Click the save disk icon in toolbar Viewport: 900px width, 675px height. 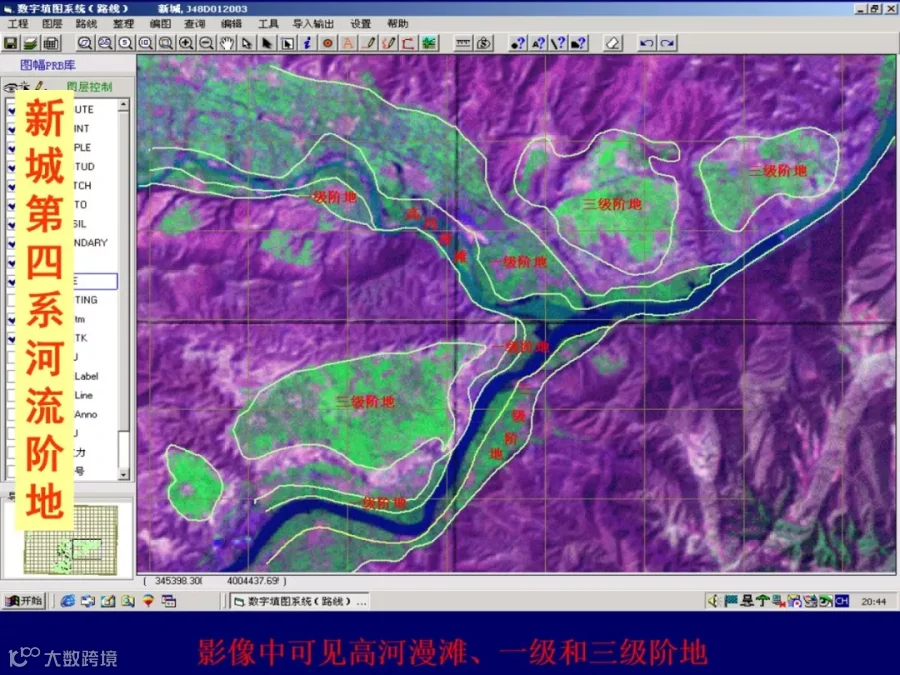[10, 43]
